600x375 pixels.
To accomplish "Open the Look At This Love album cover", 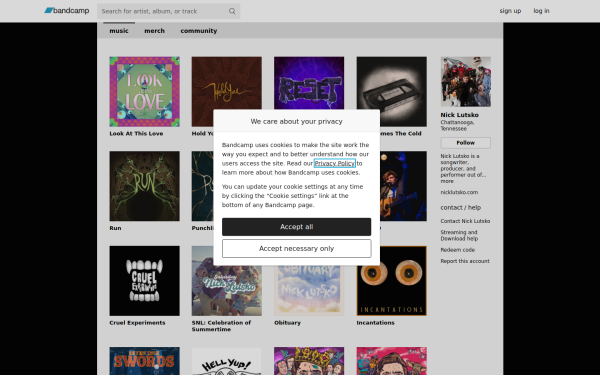I will [145, 92].
